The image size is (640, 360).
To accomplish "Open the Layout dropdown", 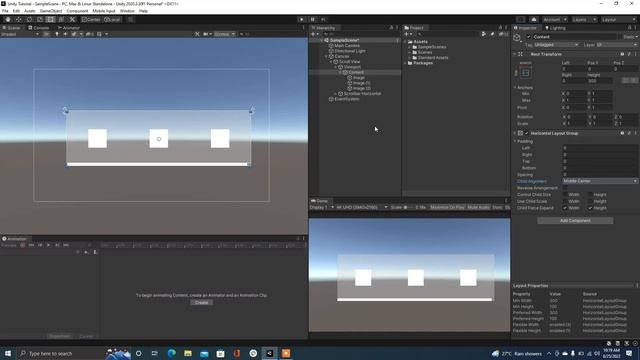I will pos(619,20).
